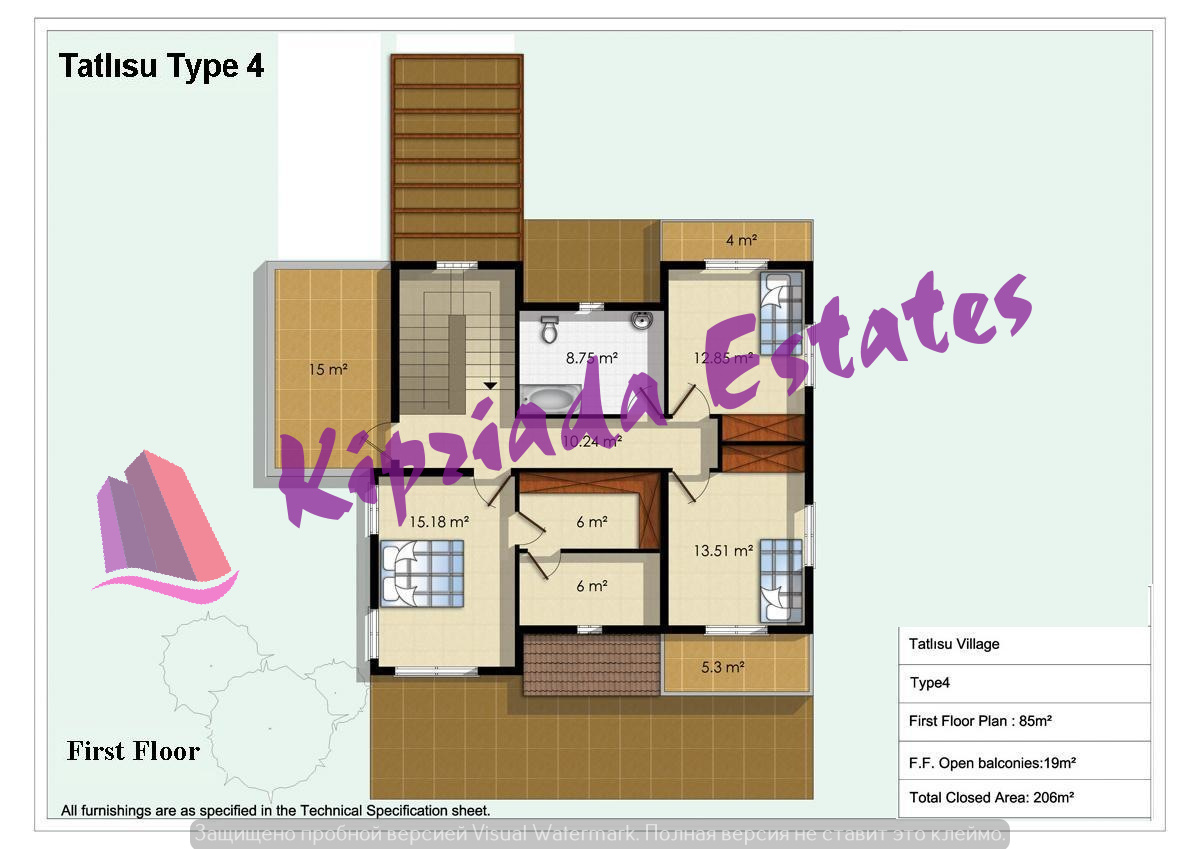
Task: Click the tiled roof section below the 6 m² room
Action: click(591, 664)
